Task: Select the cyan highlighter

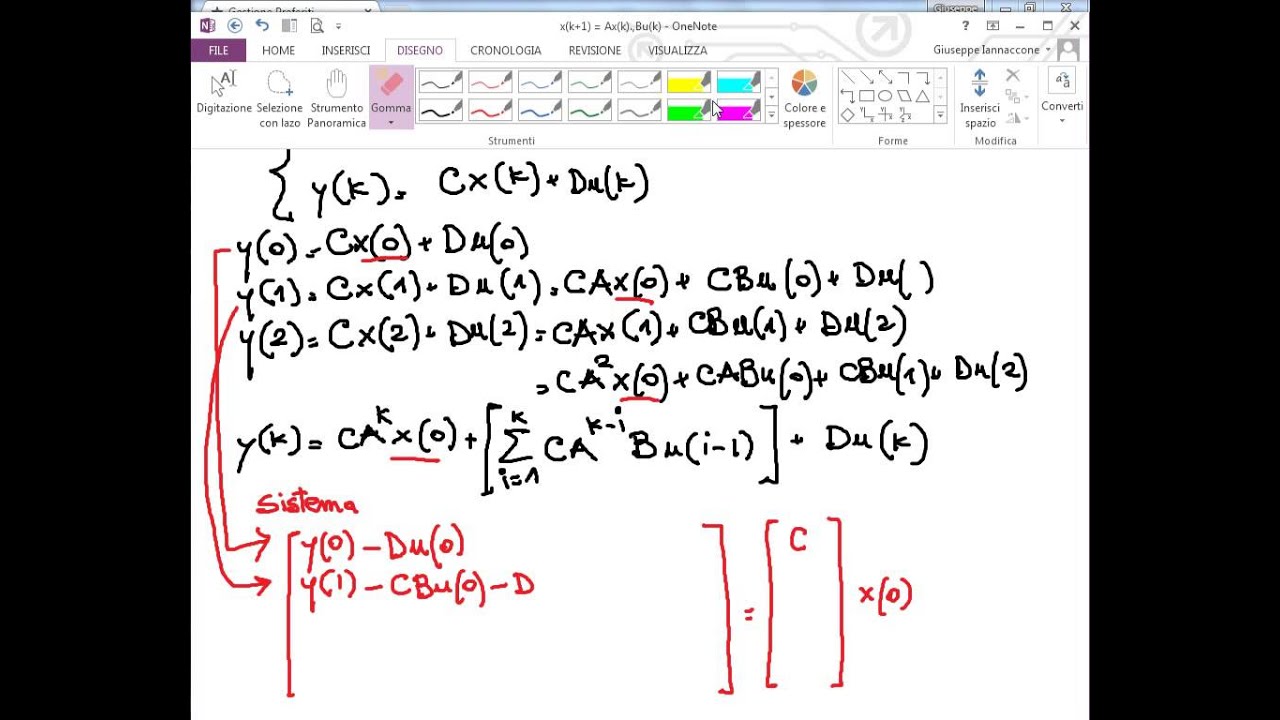Action: pos(739,82)
